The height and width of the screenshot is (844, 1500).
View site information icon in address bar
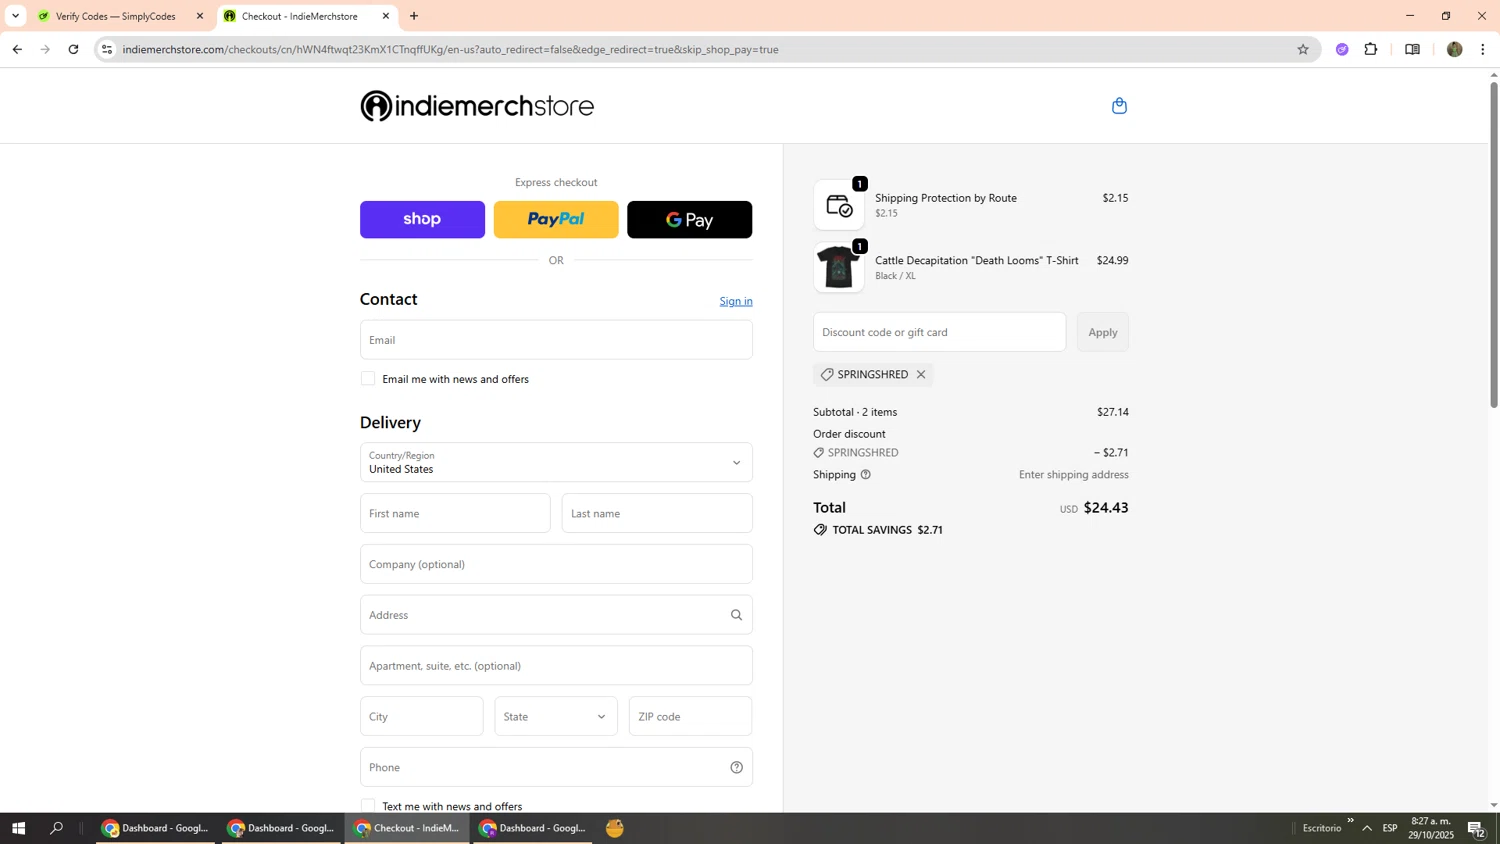pos(107,49)
